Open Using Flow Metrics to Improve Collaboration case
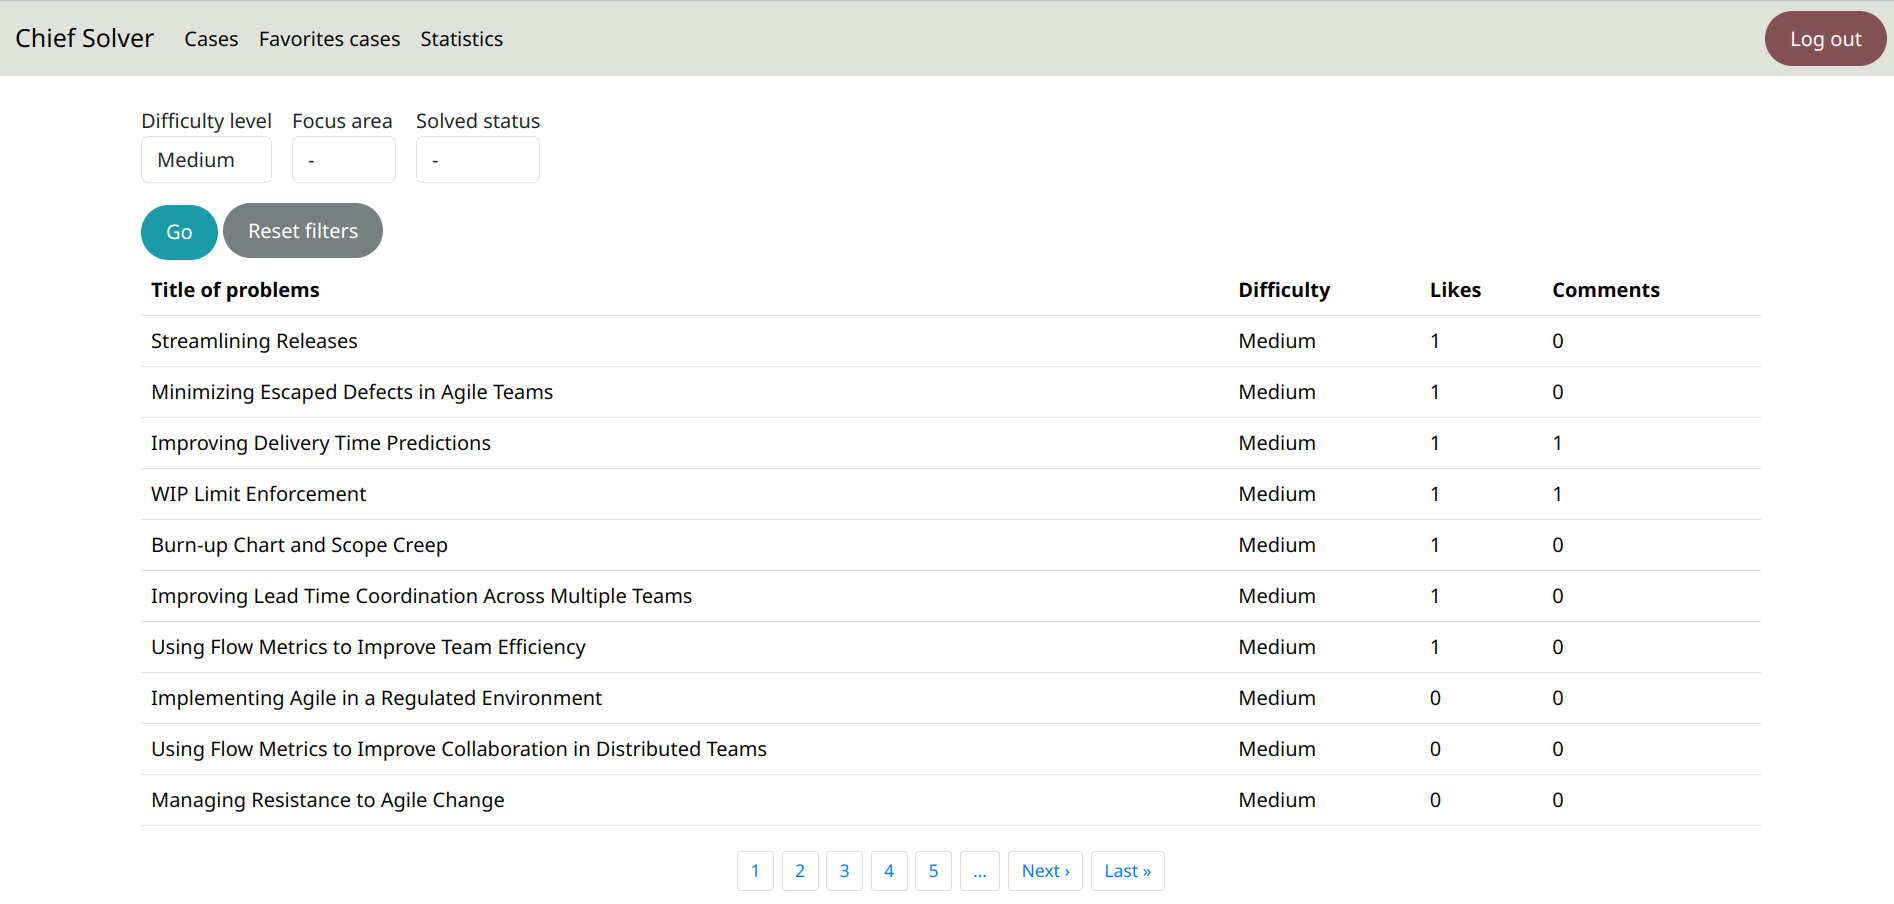Image resolution: width=1894 pixels, height=904 pixels. (459, 749)
